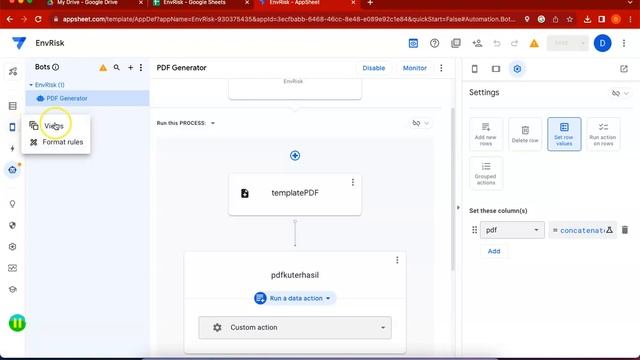Image resolution: width=640 pixels, height=360 pixels.
Task: Click the warning triangle in the top header
Action: coord(534,43)
